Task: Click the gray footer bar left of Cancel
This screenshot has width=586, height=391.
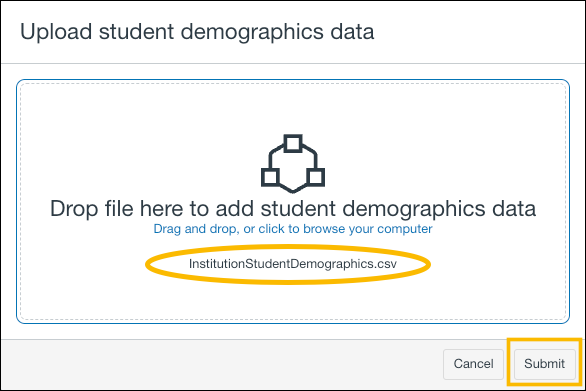Action: tap(222, 364)
